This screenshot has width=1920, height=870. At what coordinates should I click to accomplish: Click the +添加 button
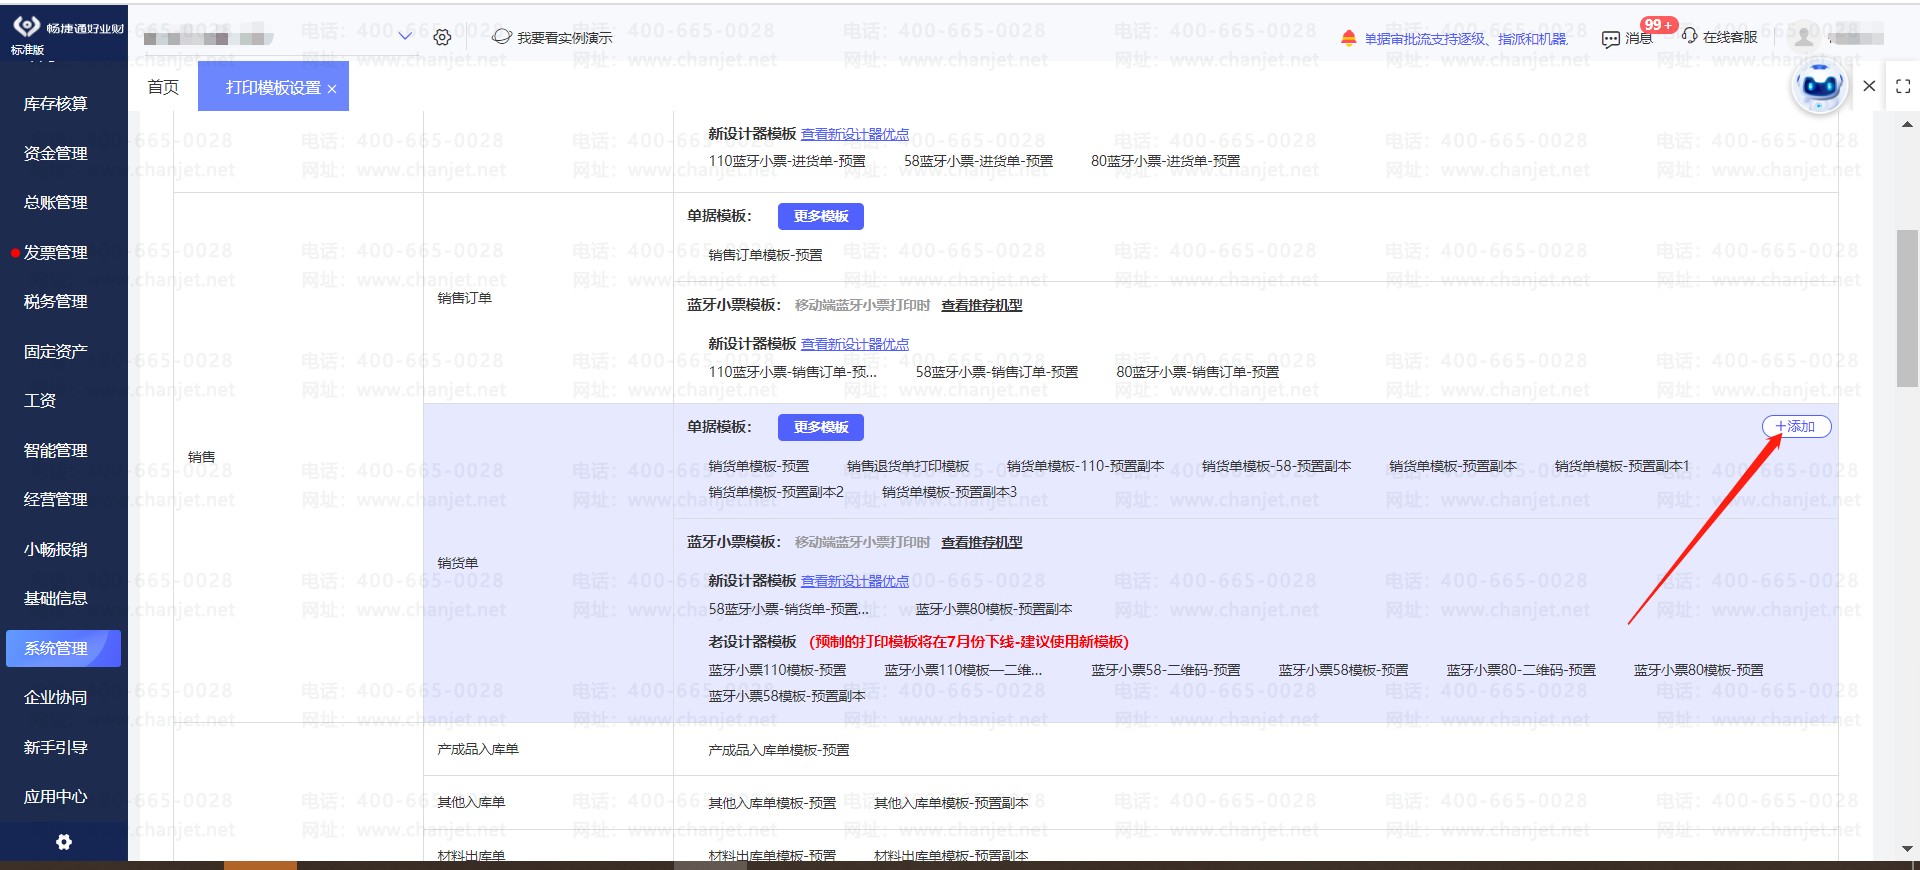tap(1795, 427)
